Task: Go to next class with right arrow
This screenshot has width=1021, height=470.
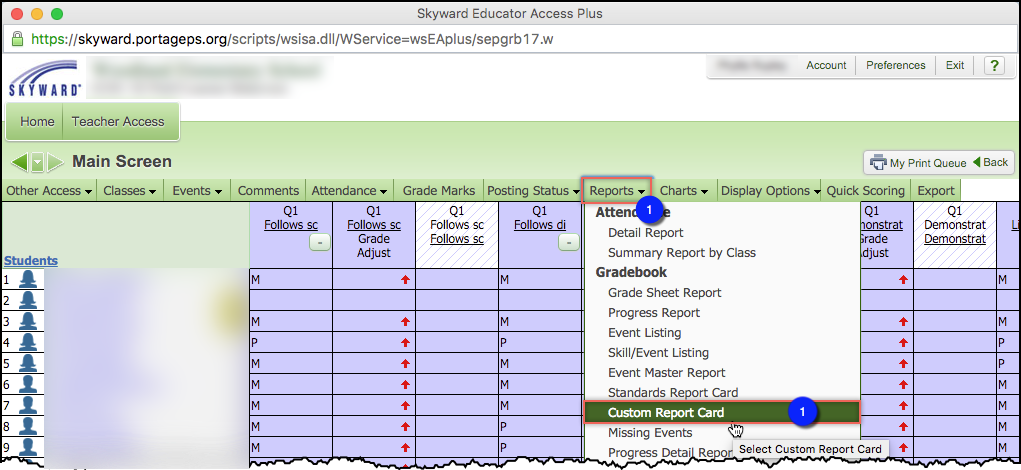Action: pos(55,162)
